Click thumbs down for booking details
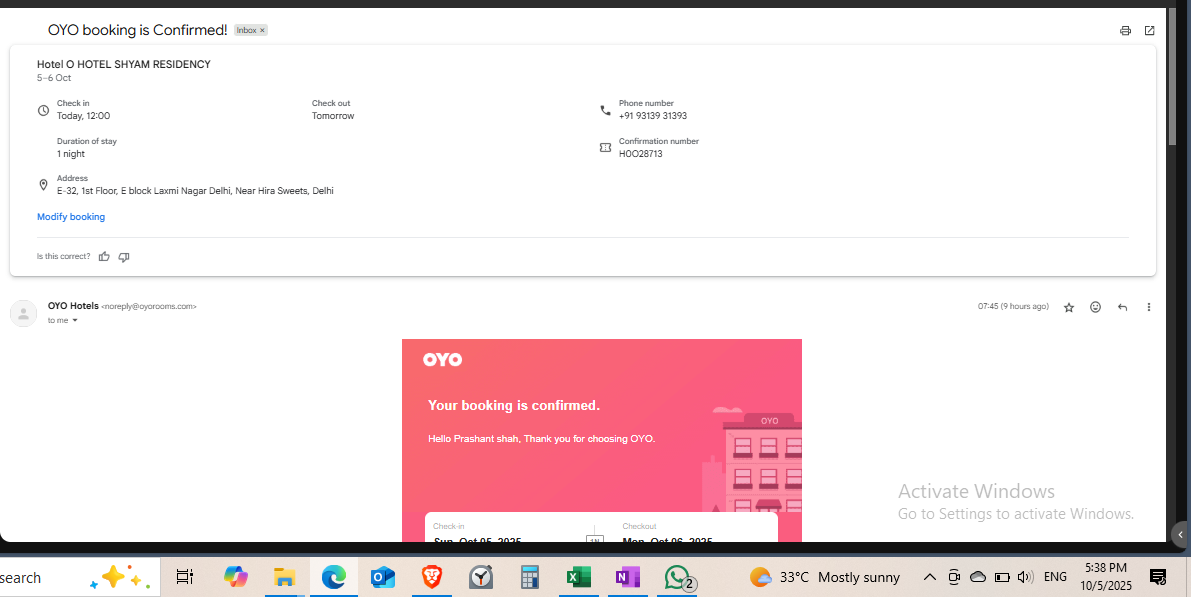This screenshot has height=597, width=1191. pyautogui.click(x=124, y=257)
